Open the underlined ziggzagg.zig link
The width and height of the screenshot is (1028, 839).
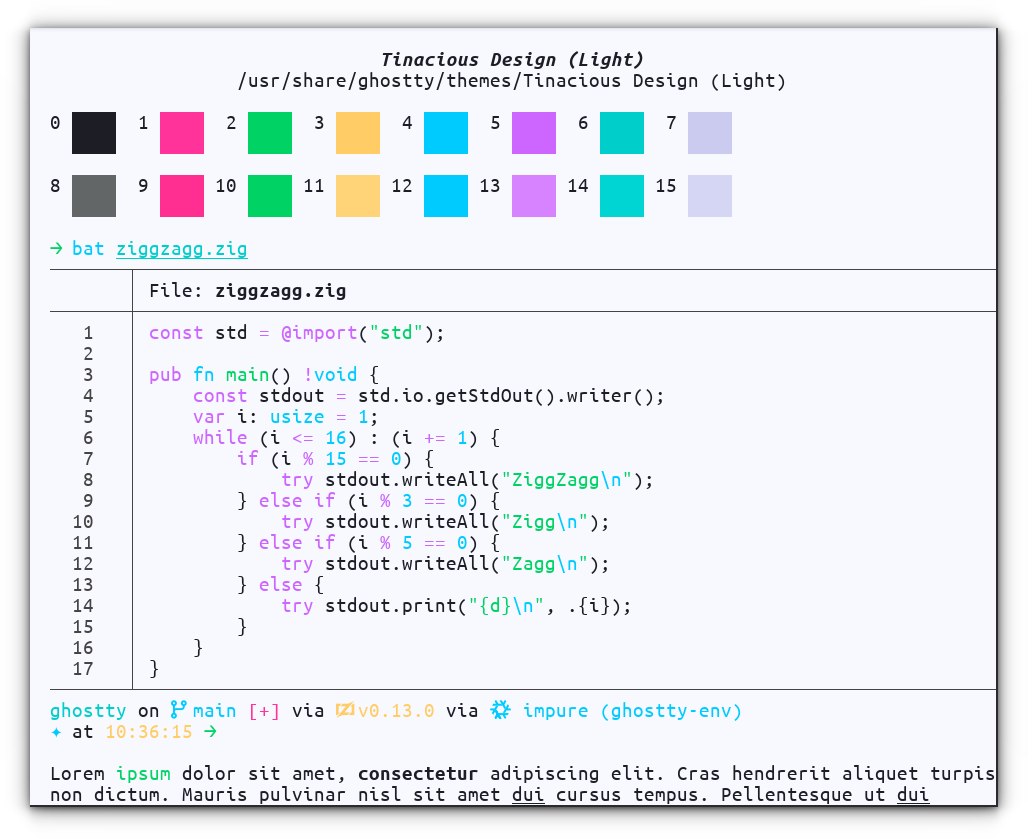pos(181,248)
